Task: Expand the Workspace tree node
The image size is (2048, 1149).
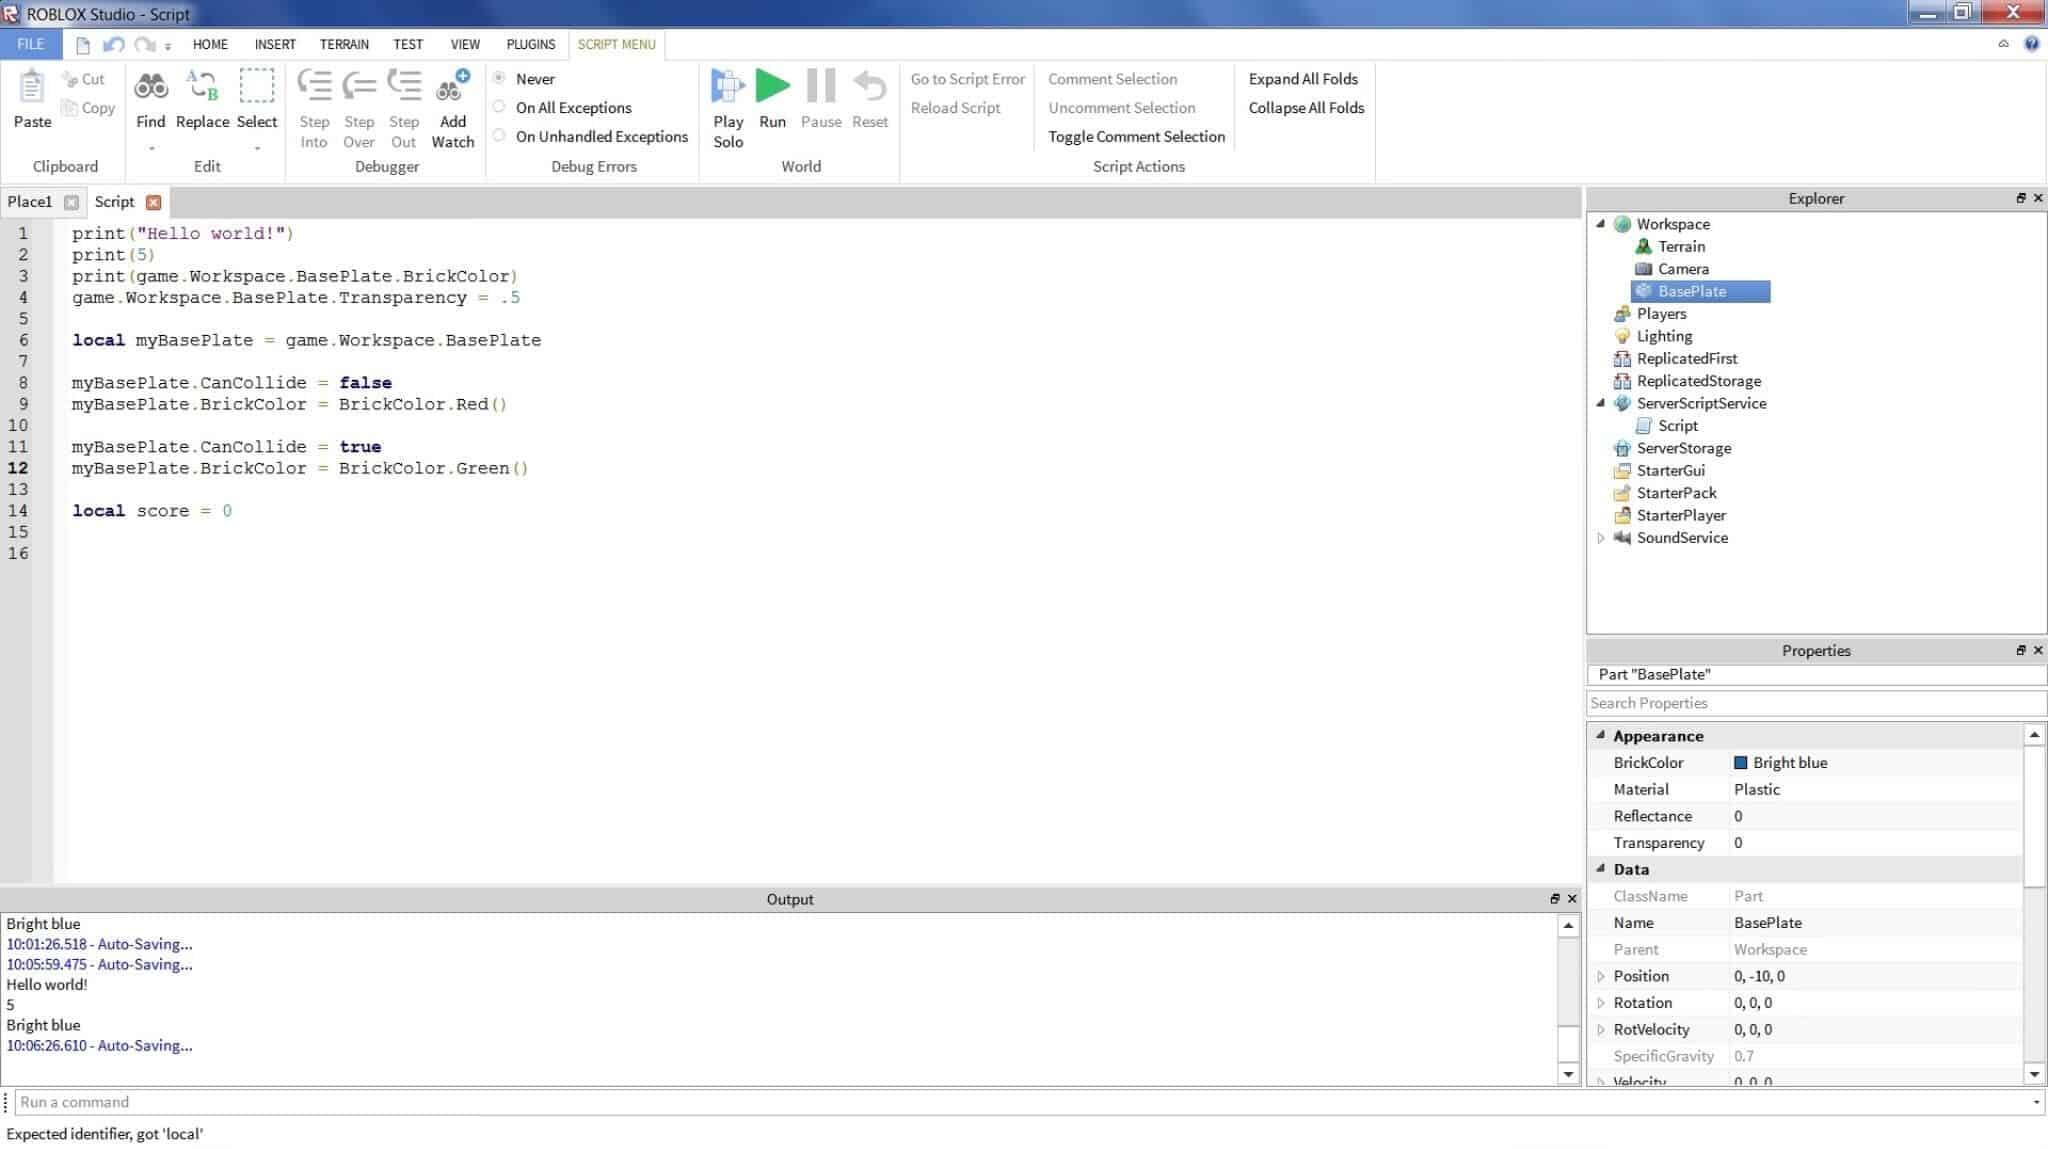Action: (x=1601, y=224)
